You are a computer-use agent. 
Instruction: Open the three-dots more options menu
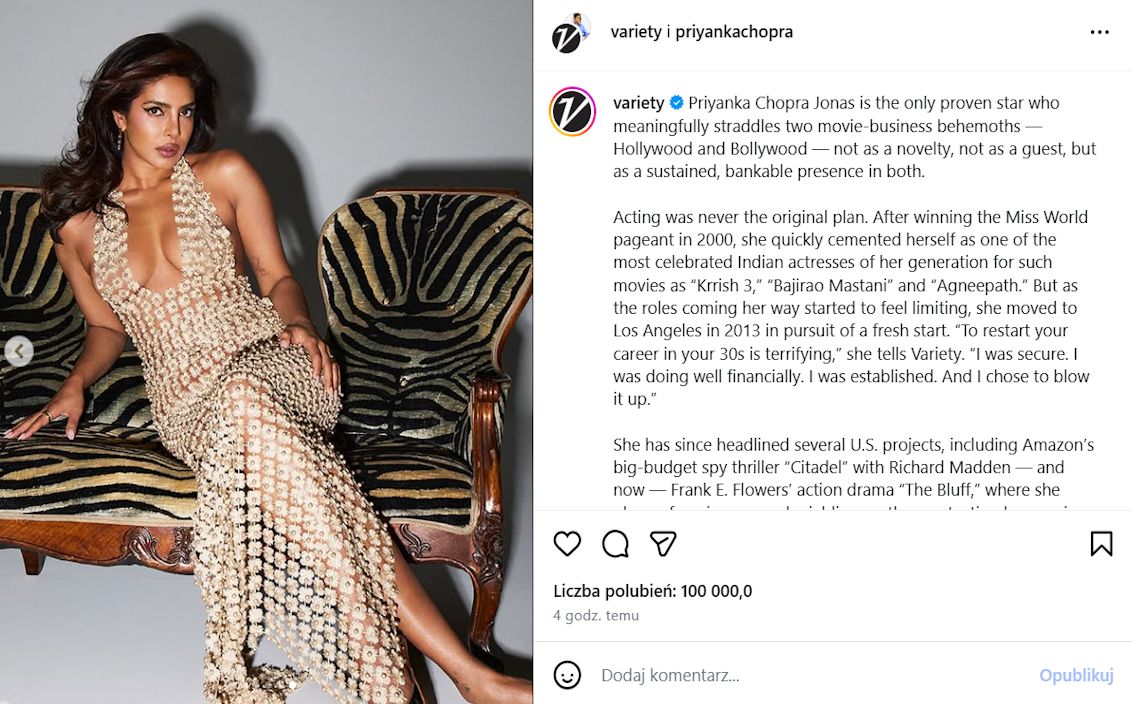point(1100,32)
